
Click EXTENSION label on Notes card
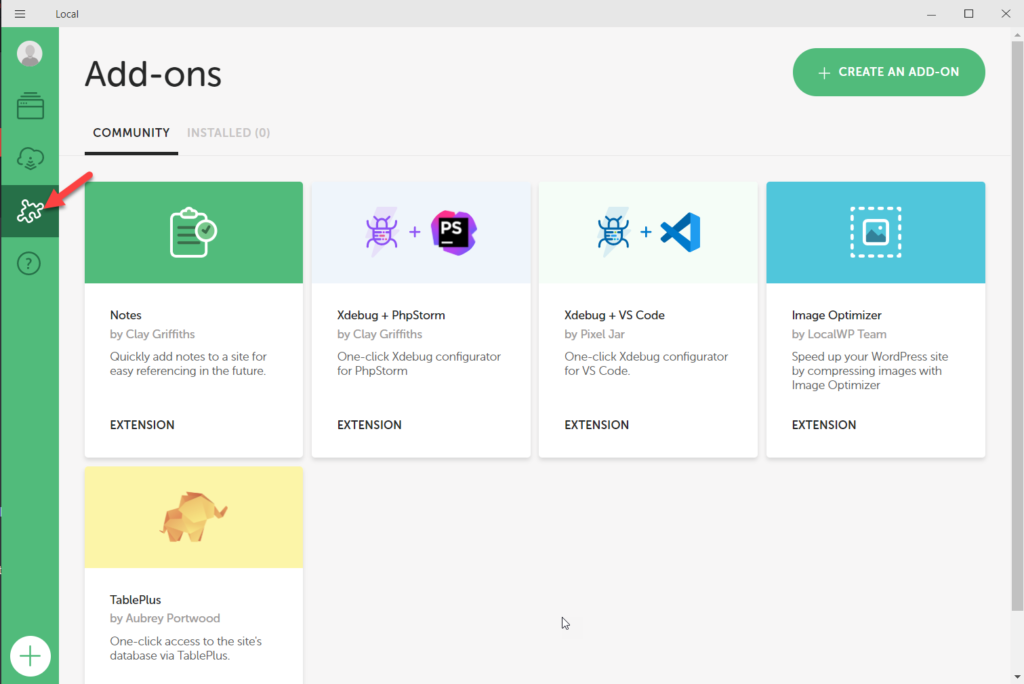click(x=142, y=425)
